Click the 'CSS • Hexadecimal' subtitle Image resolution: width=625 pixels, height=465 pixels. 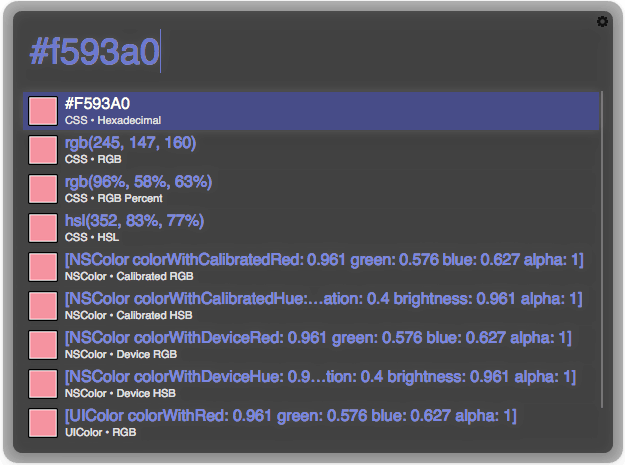(113, 120)
